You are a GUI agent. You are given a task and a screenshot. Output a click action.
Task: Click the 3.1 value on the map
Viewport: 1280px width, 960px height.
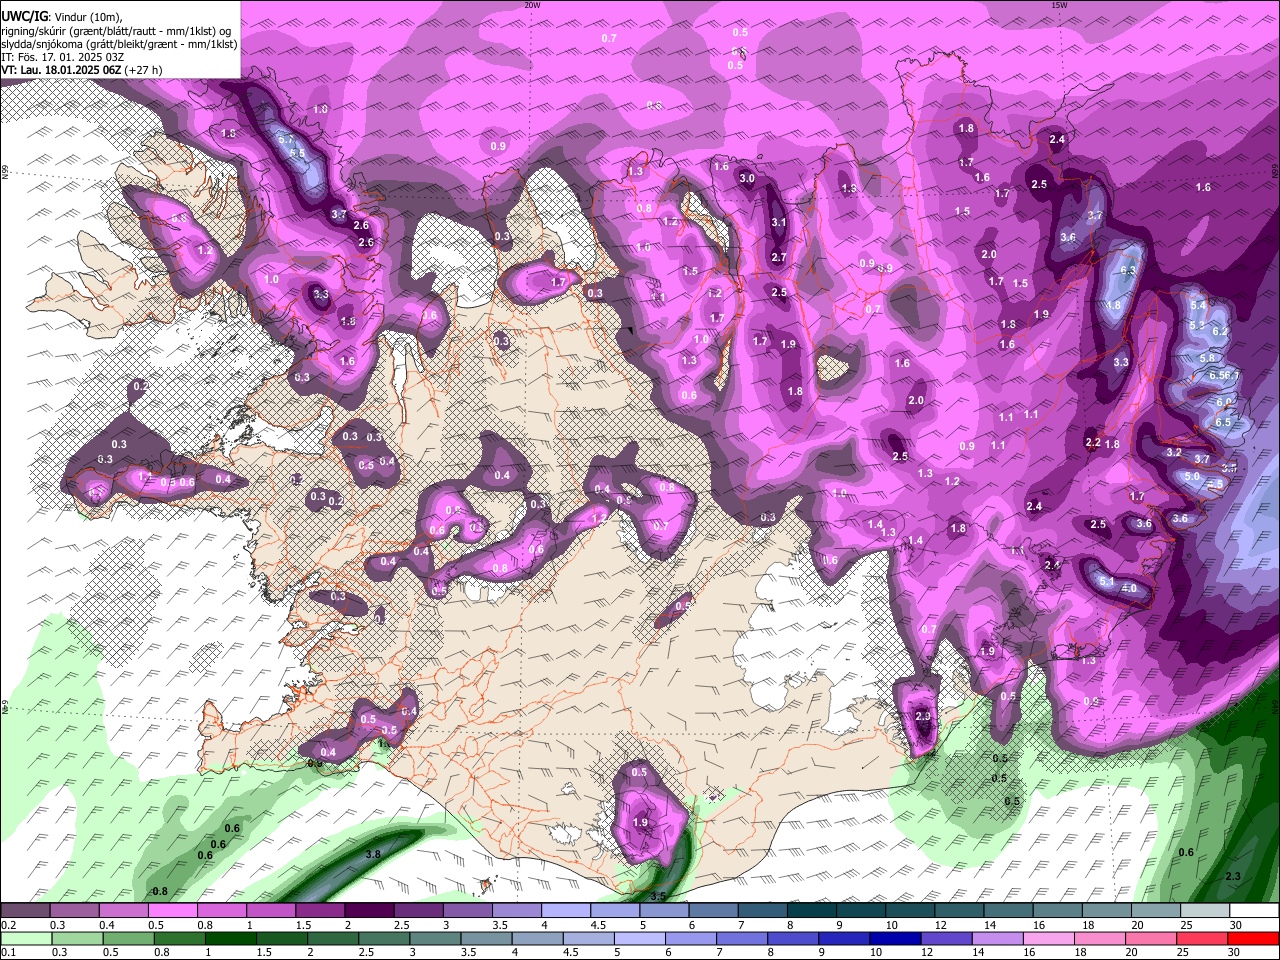pyautogui.click(x=779, y=223)
